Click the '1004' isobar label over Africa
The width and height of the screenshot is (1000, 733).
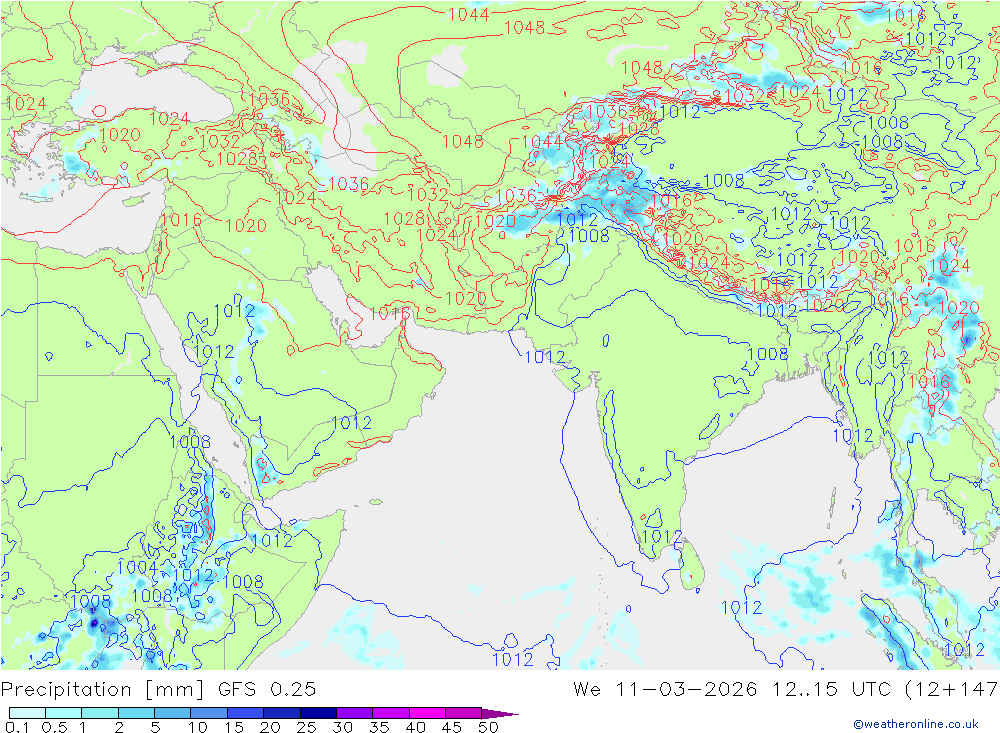137,566
